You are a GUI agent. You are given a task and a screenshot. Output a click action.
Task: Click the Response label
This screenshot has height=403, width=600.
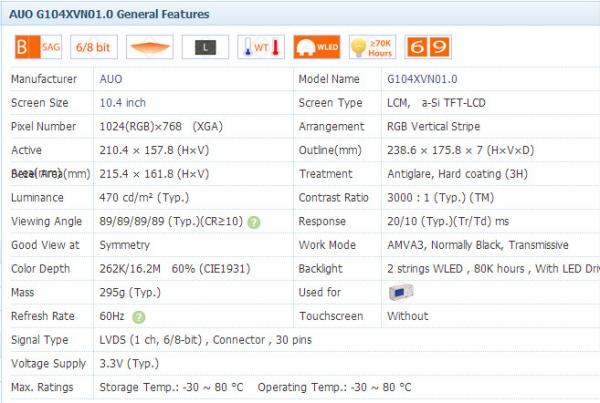click(322, 222)
